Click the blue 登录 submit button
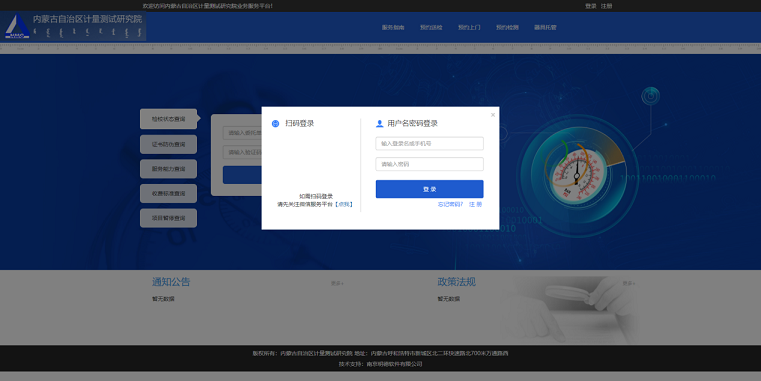761x381 pixels. pos(429,189)
